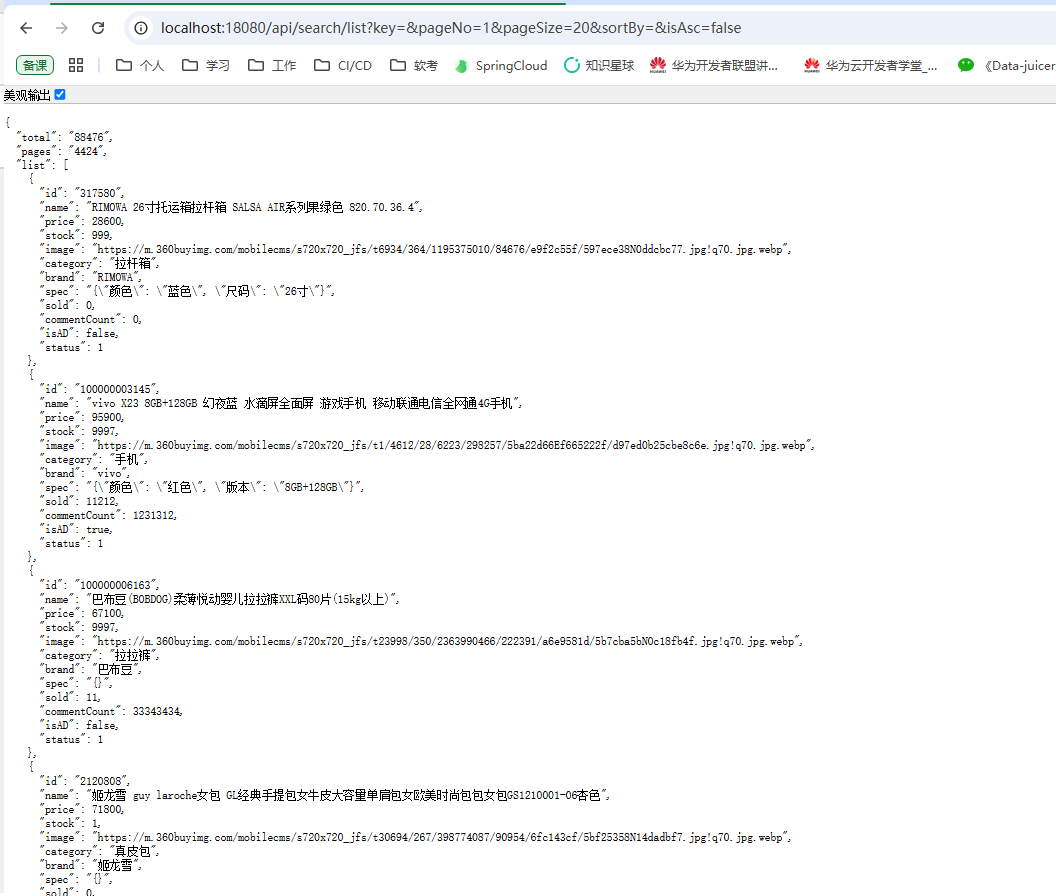Open the 华为云开发者学堂 bookmark

[870, 65]
